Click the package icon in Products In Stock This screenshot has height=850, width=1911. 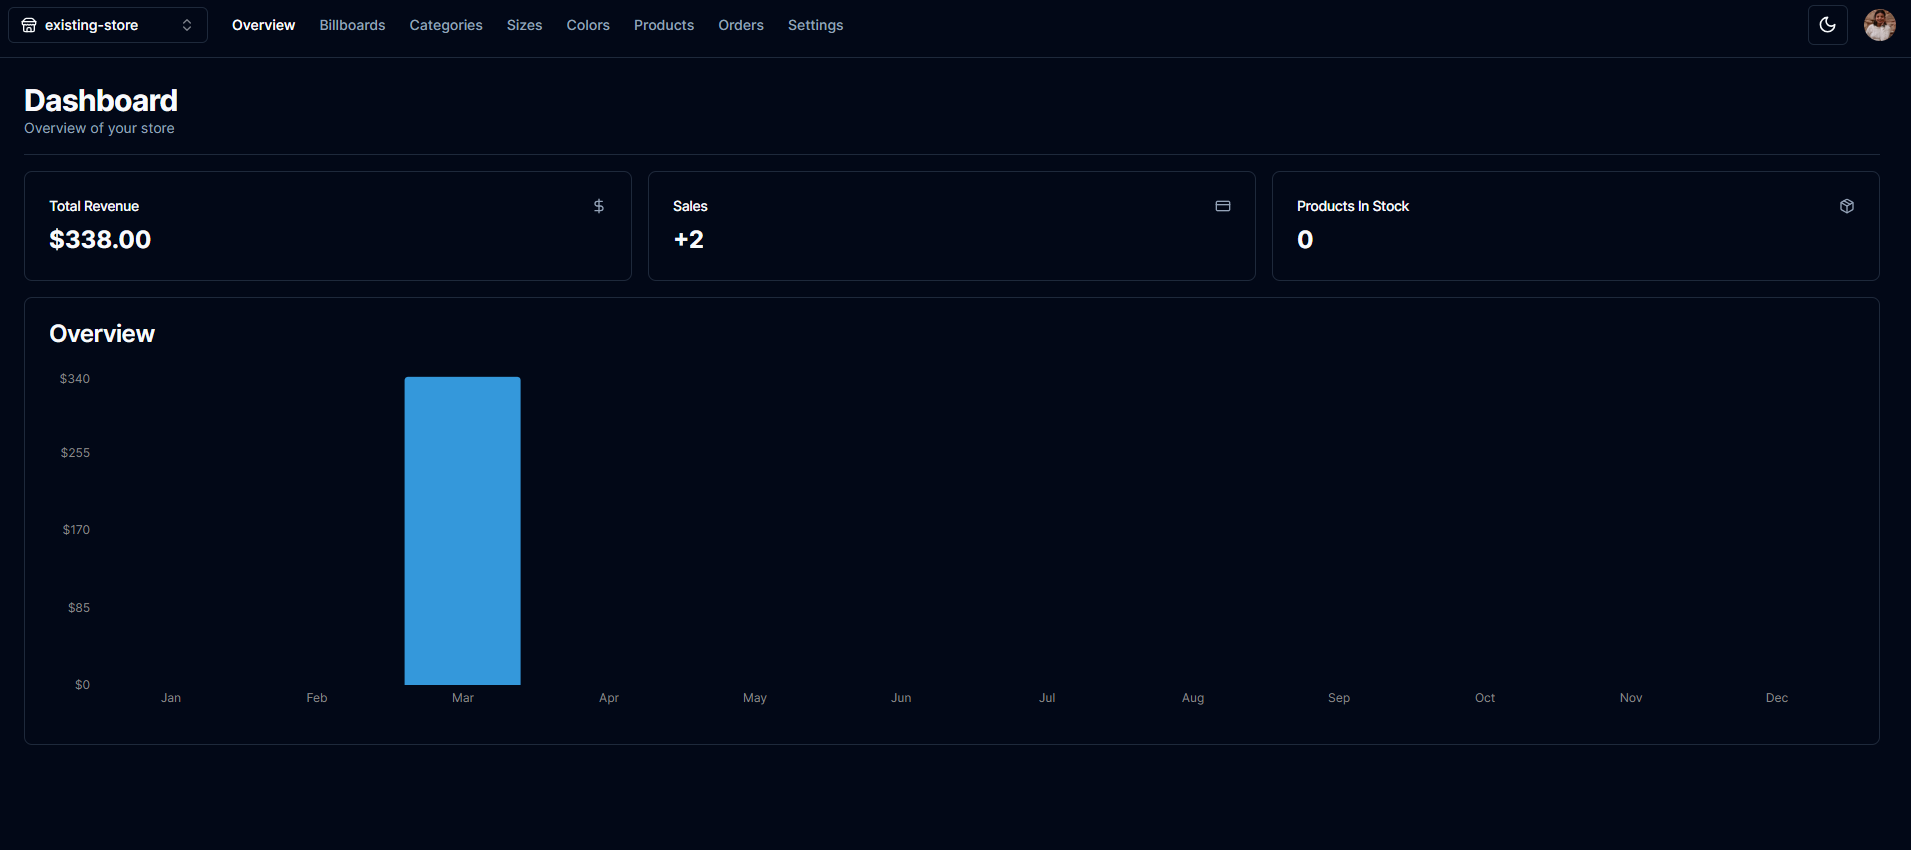pos(1846,206)
